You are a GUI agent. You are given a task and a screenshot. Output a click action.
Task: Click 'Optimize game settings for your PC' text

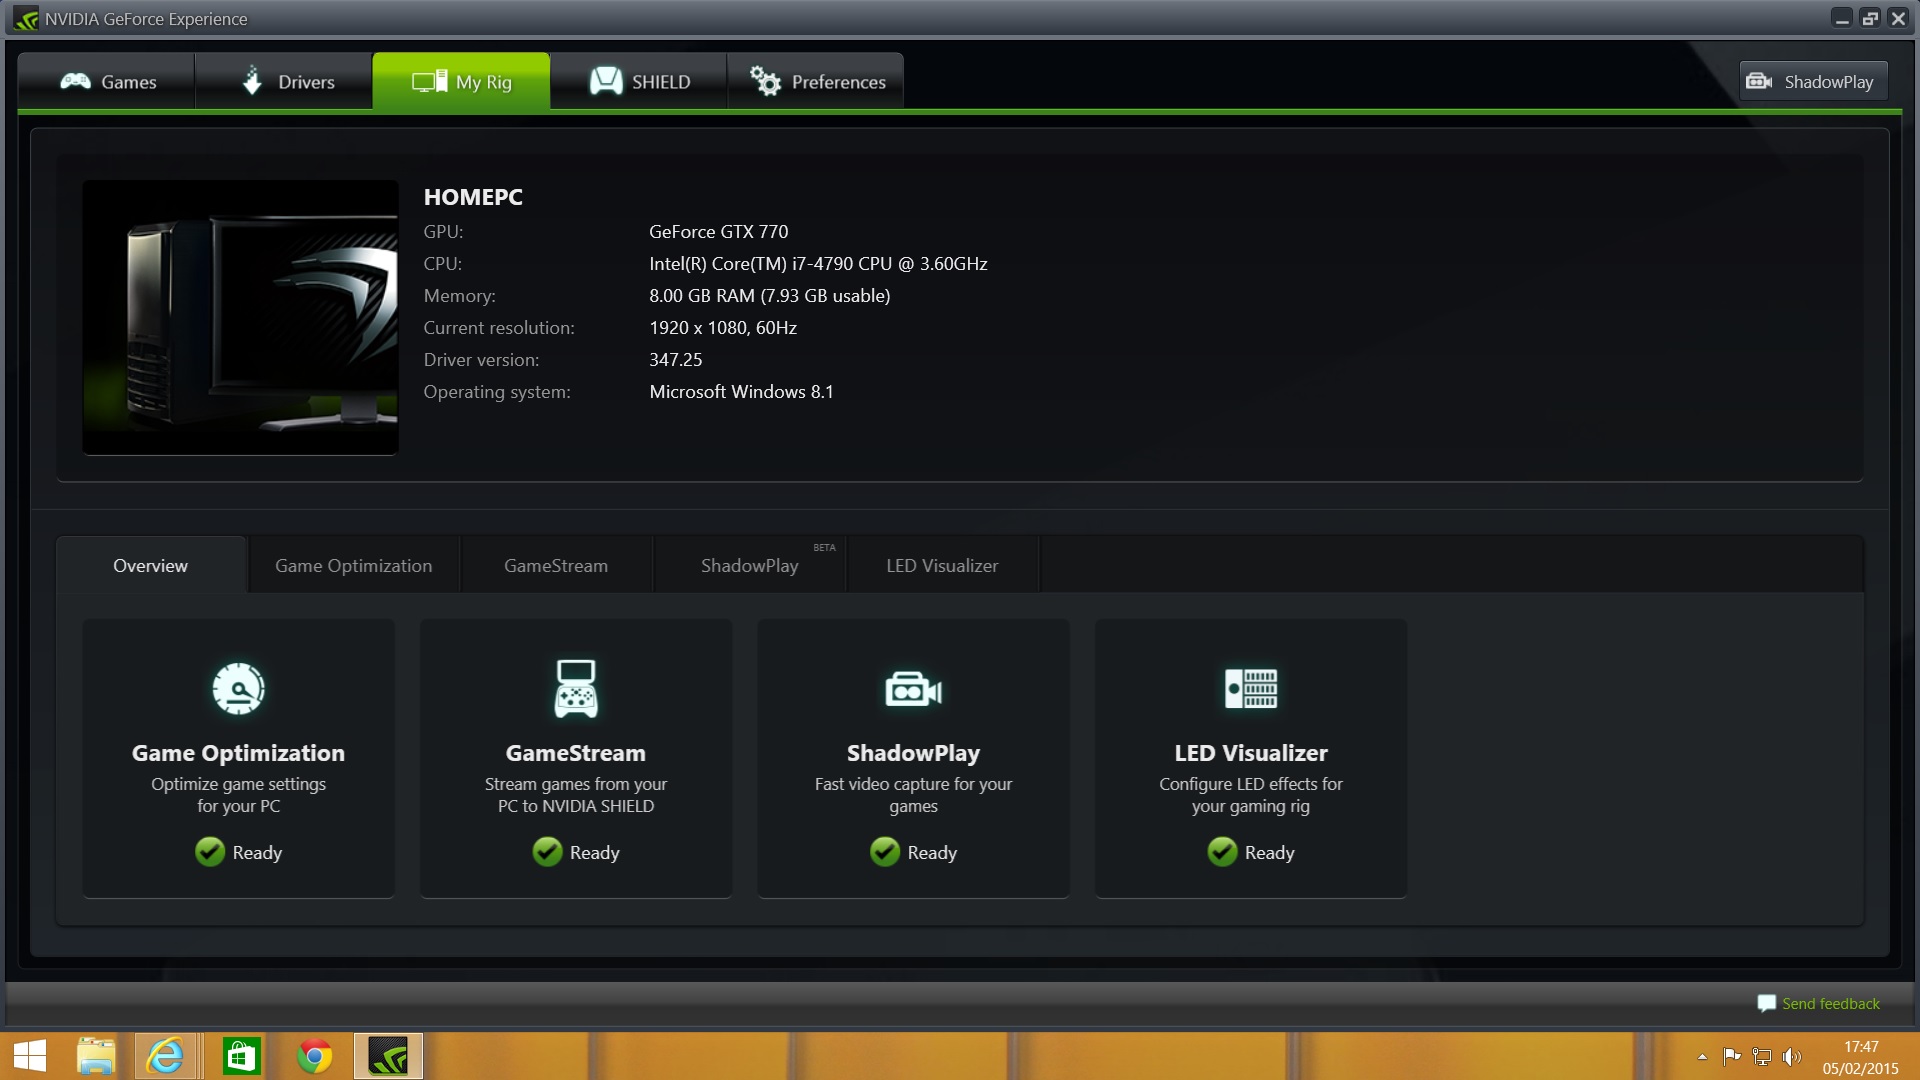coord(238,795)
